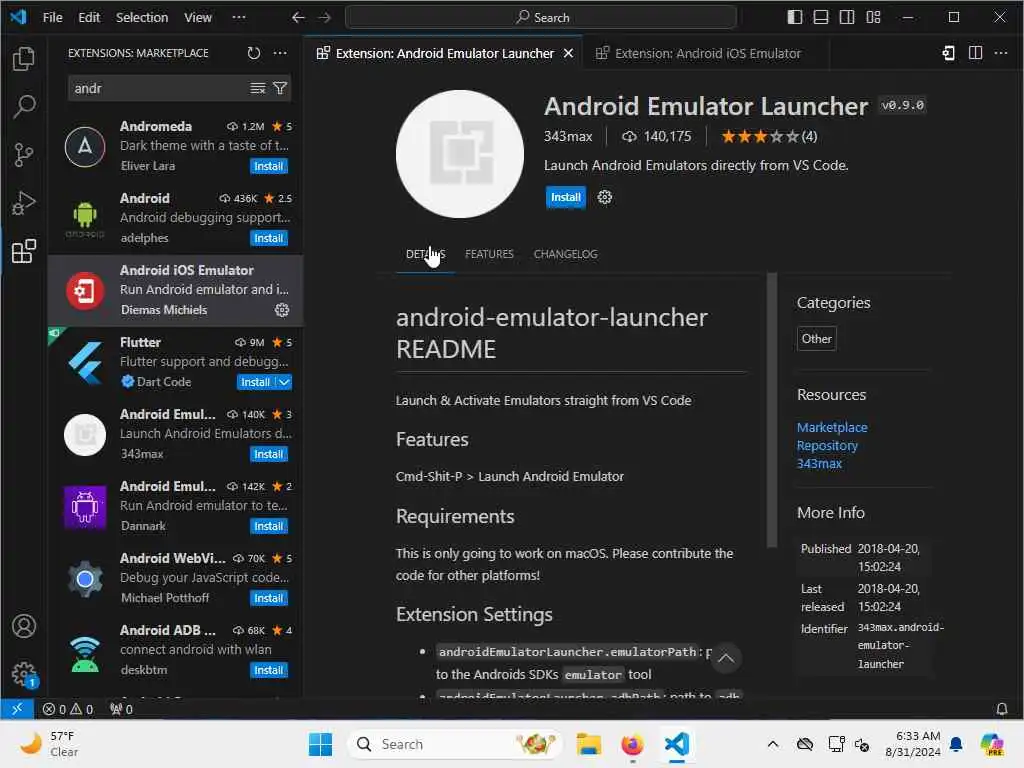
Task: Click manage gear for Android iOS Emulator
Action: pos(281,310)
